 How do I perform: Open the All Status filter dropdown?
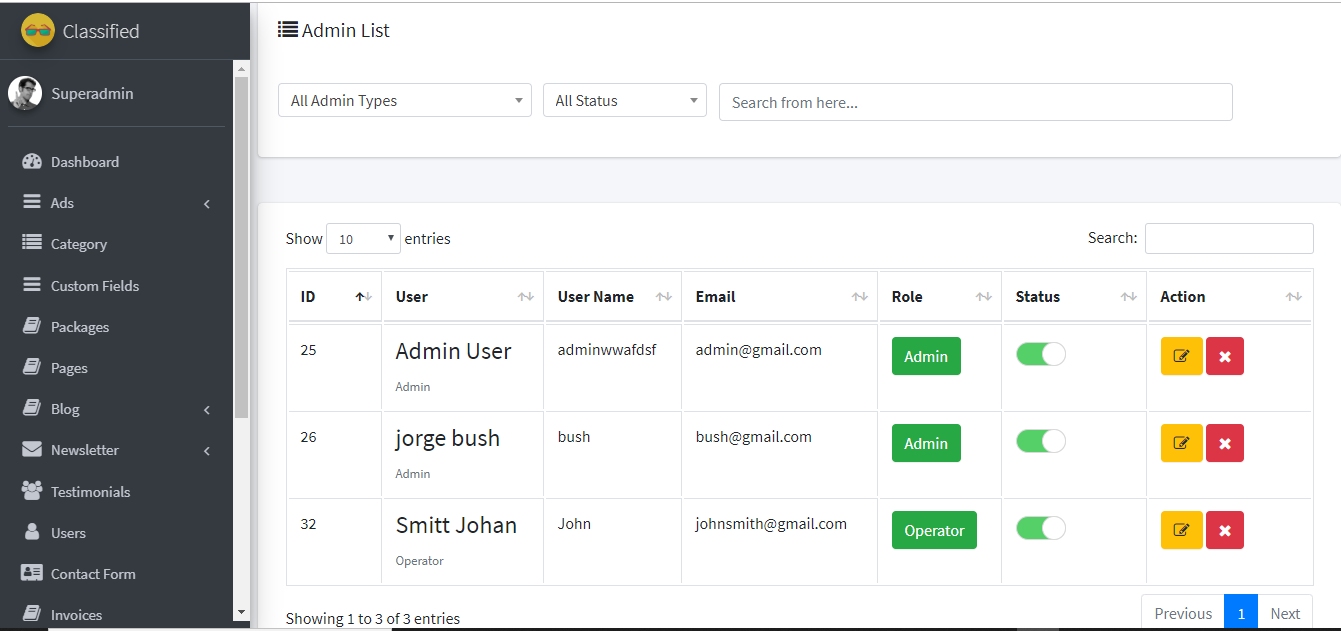[624, 100]
